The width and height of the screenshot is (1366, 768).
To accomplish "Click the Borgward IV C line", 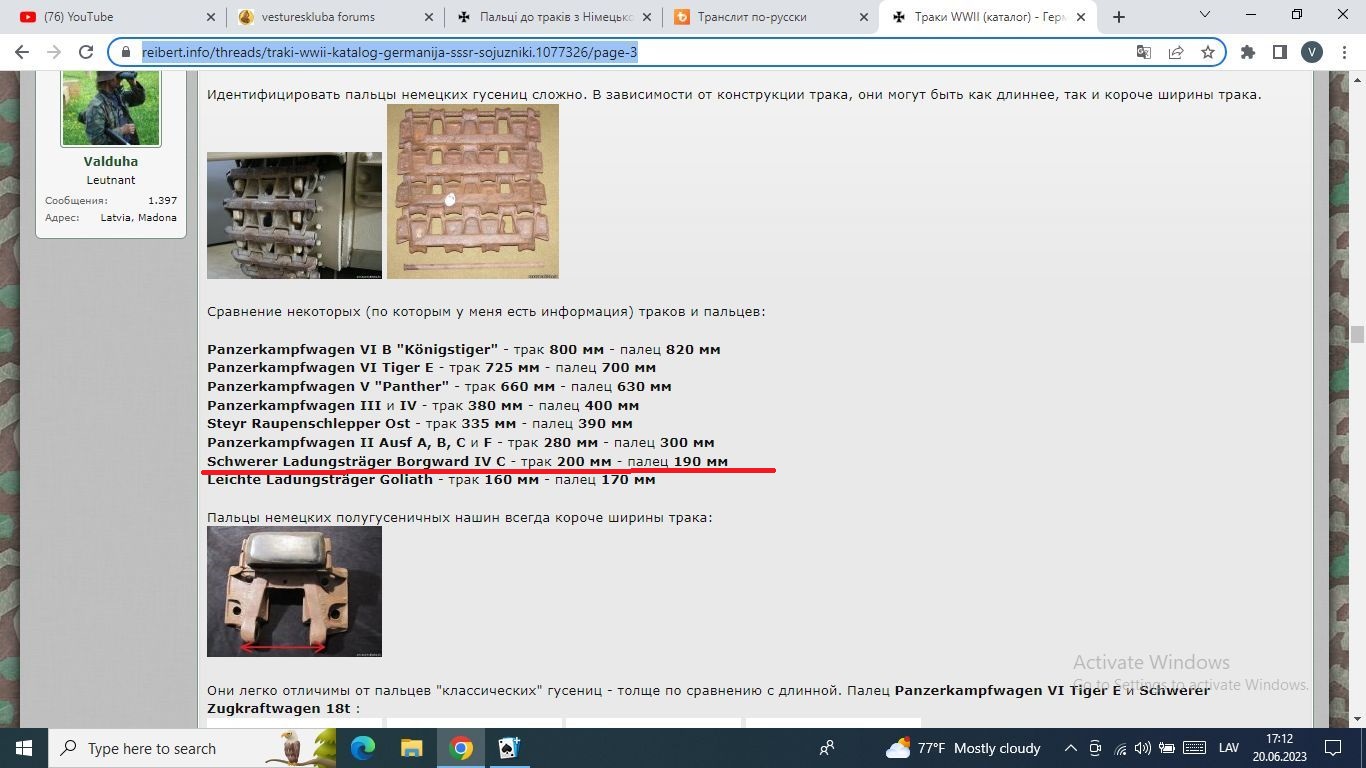I will click(467, 461).
